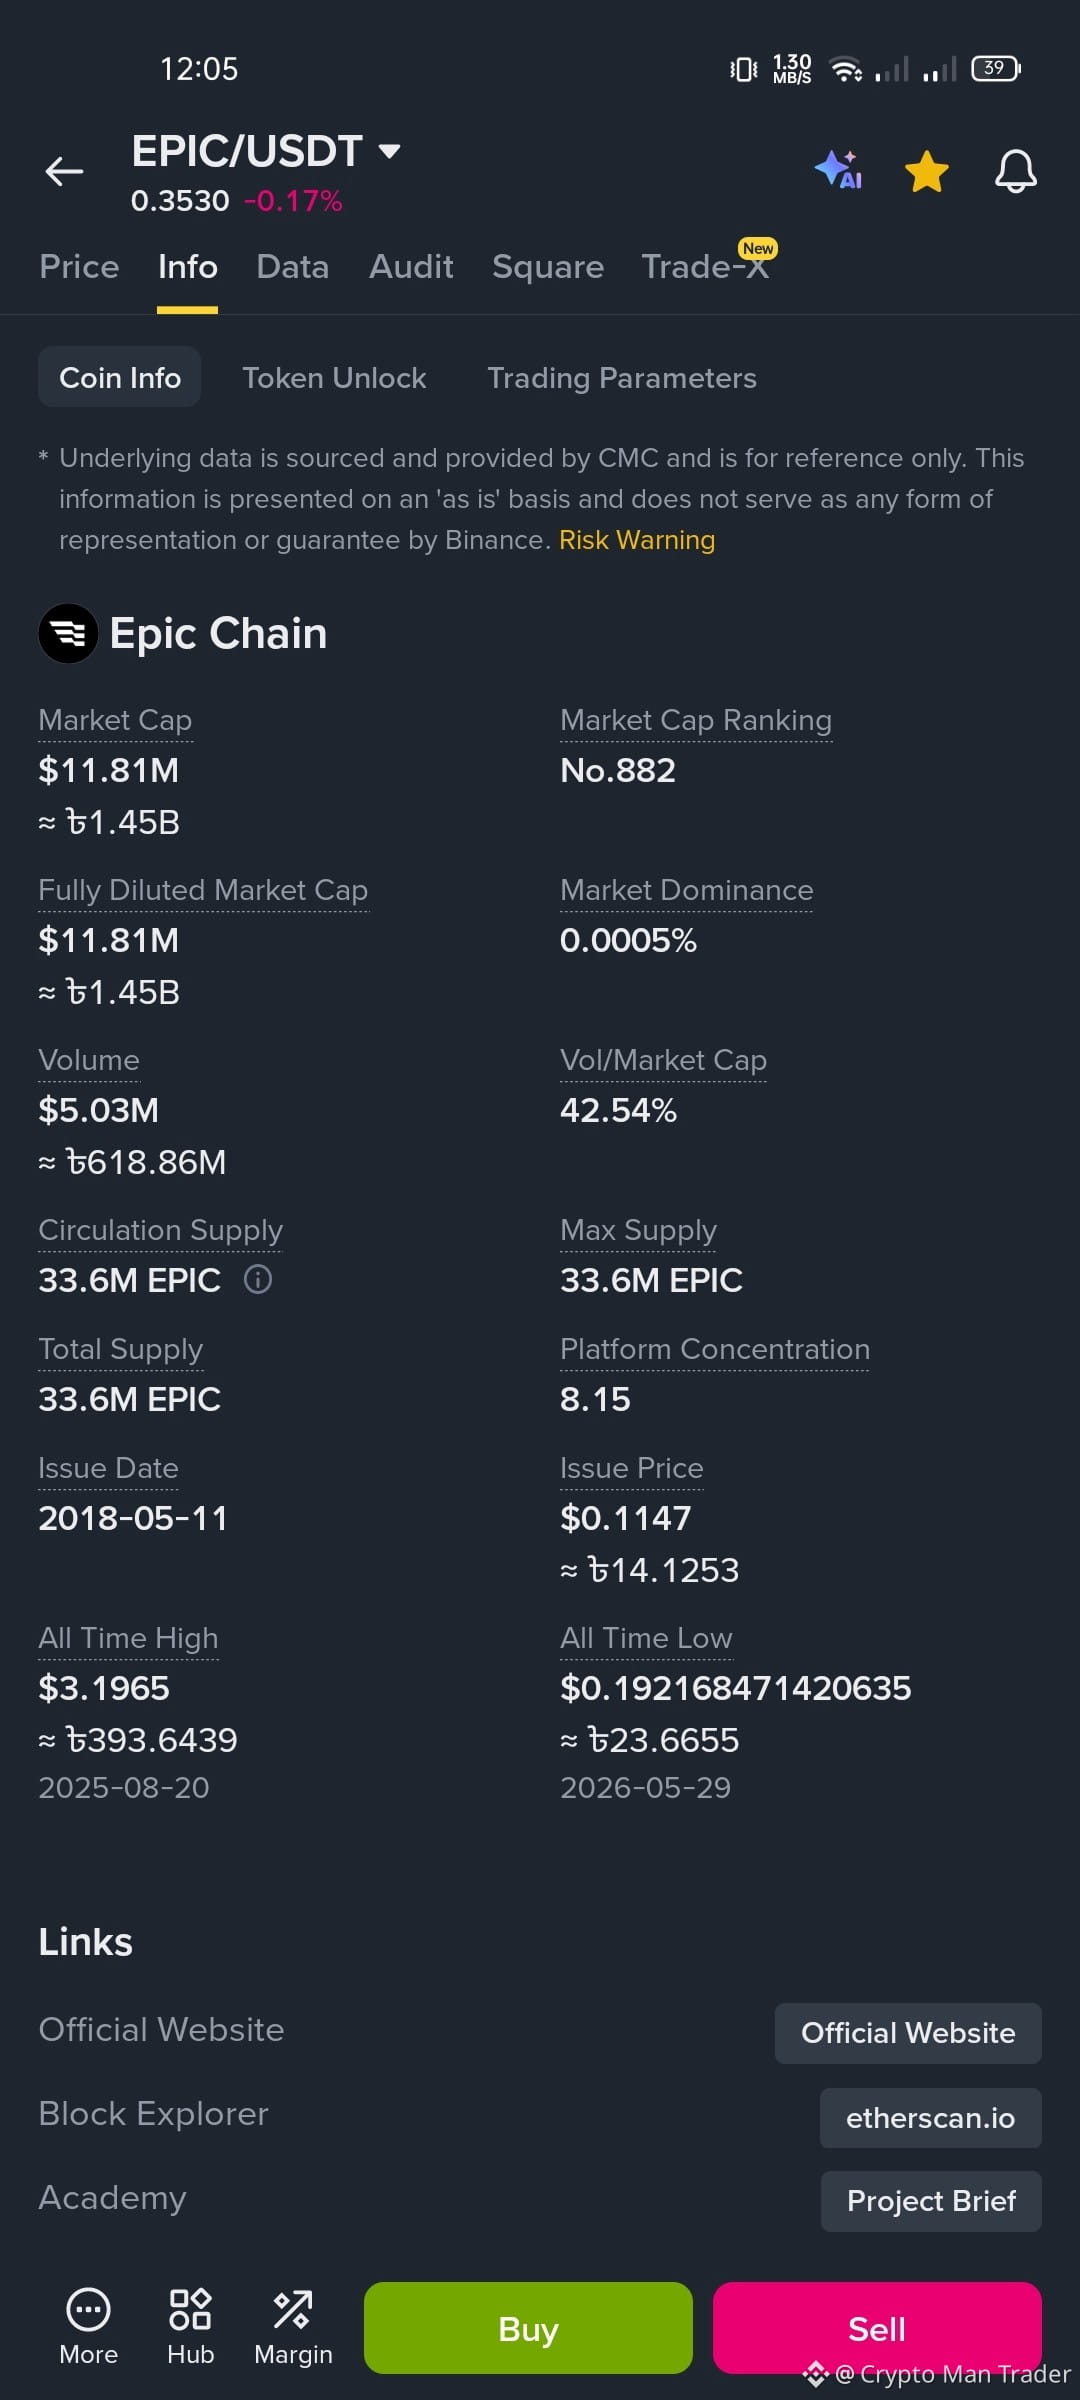Tap the Epic Chain coin logo
The image size is (1080, 2400).
tap(68, 633)
